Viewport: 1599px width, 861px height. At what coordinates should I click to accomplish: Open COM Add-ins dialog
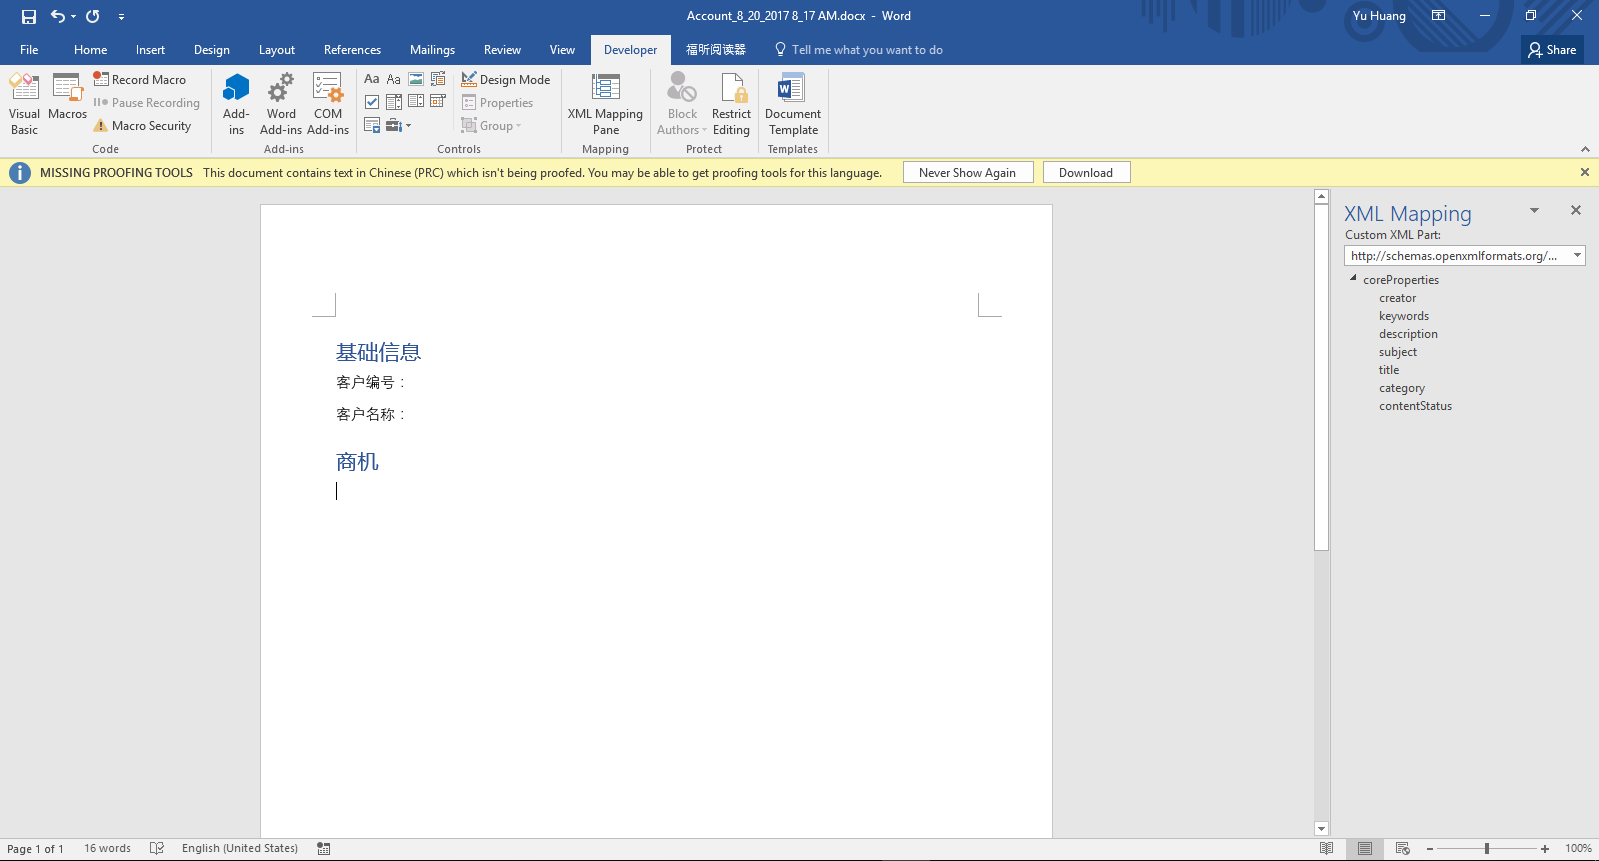point(328,104)
